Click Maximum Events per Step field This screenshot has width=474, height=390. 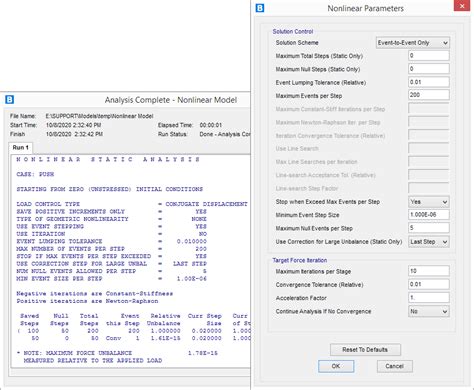pos(429,95)
